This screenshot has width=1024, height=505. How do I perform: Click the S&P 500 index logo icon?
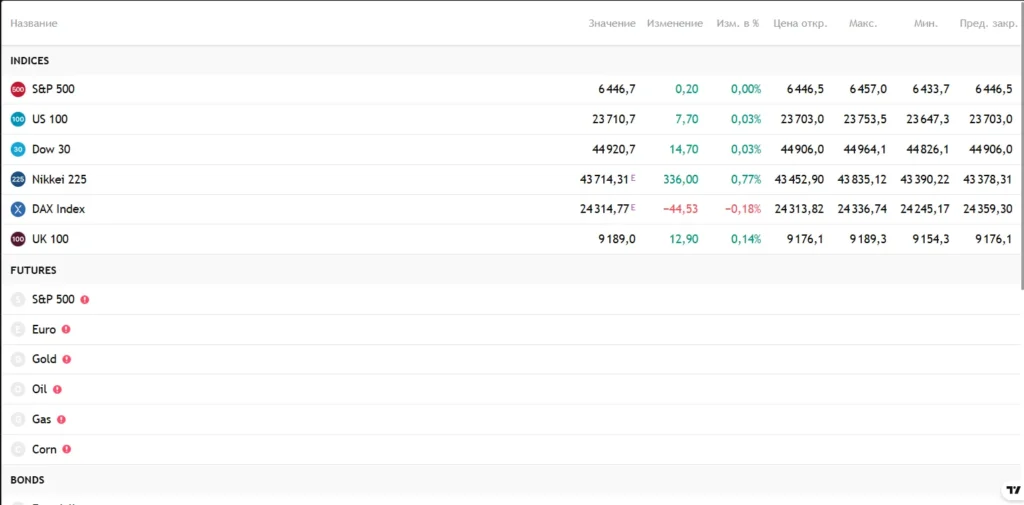18,90
